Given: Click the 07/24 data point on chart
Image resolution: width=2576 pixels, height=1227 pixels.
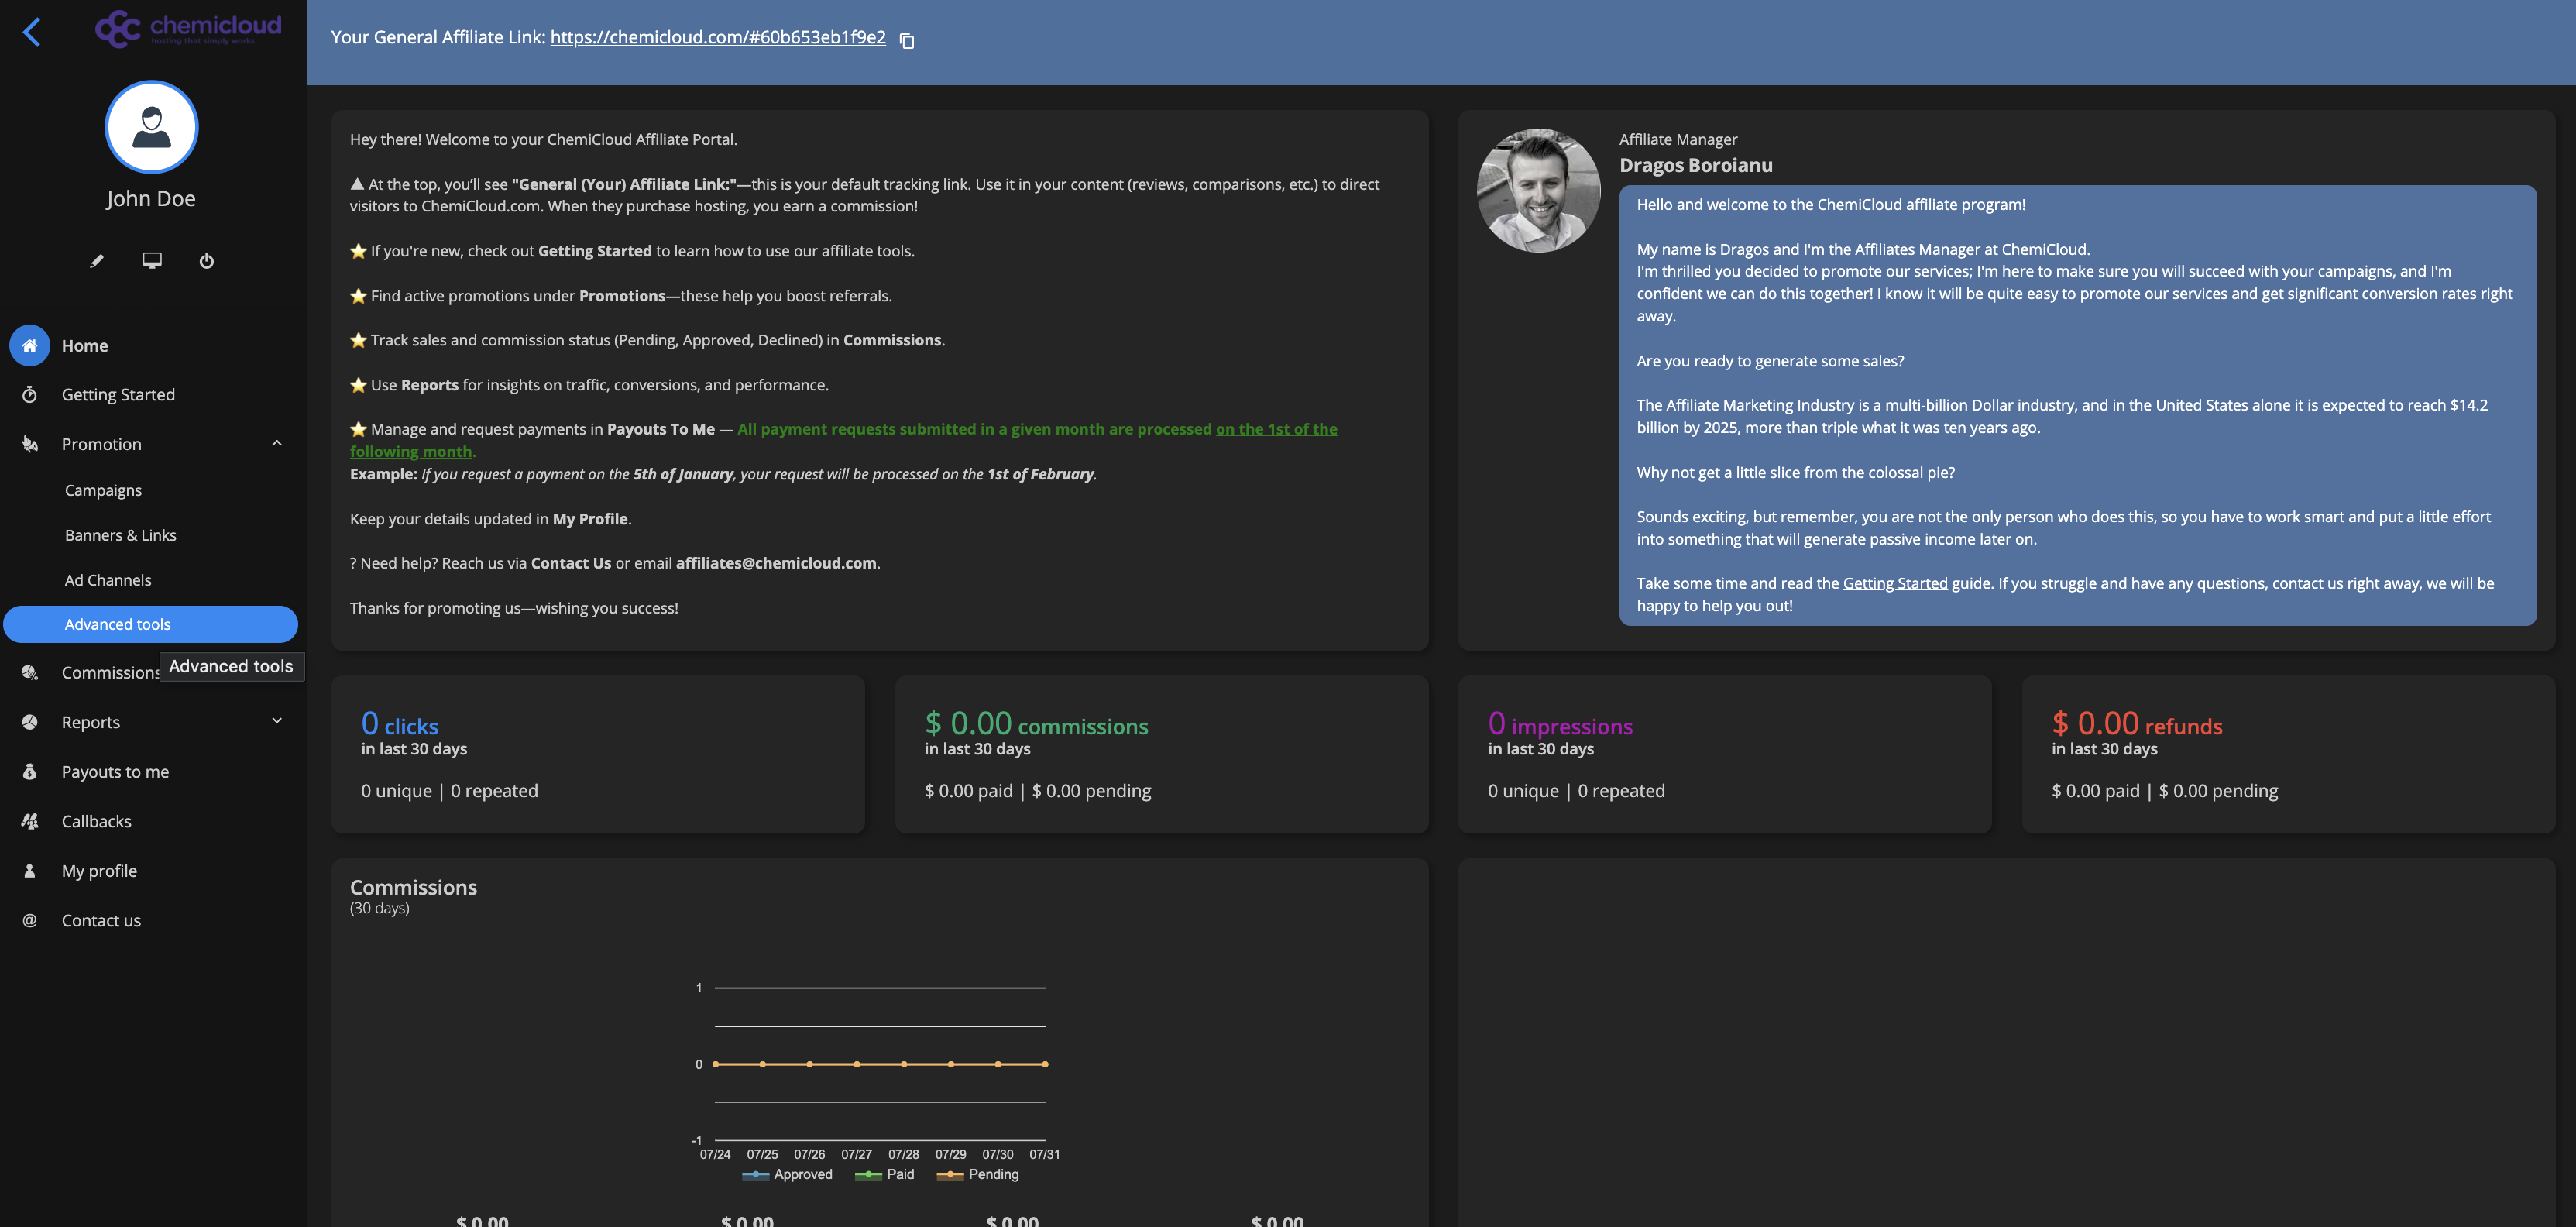Looking at the screenshot, I should point(715,1064).
